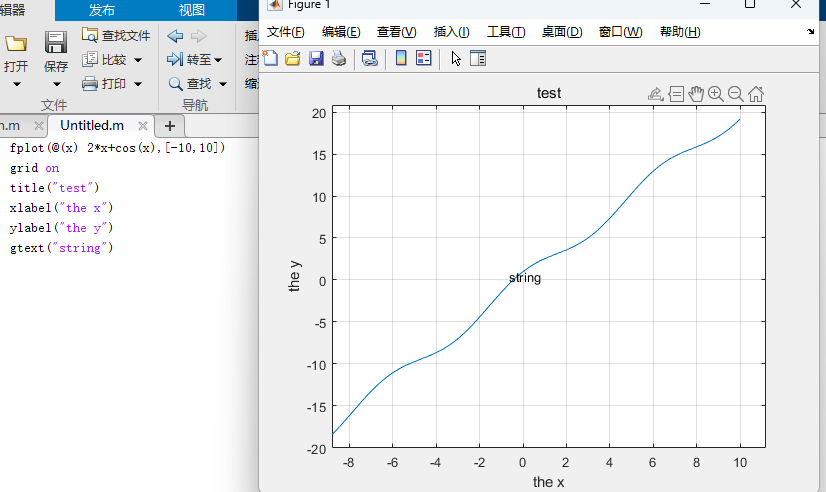Image resolution: width=826 pixels, height=492 pixels.
Task: Switch to the 发布 ribbon tab
Action: click(x=102, y=10)
